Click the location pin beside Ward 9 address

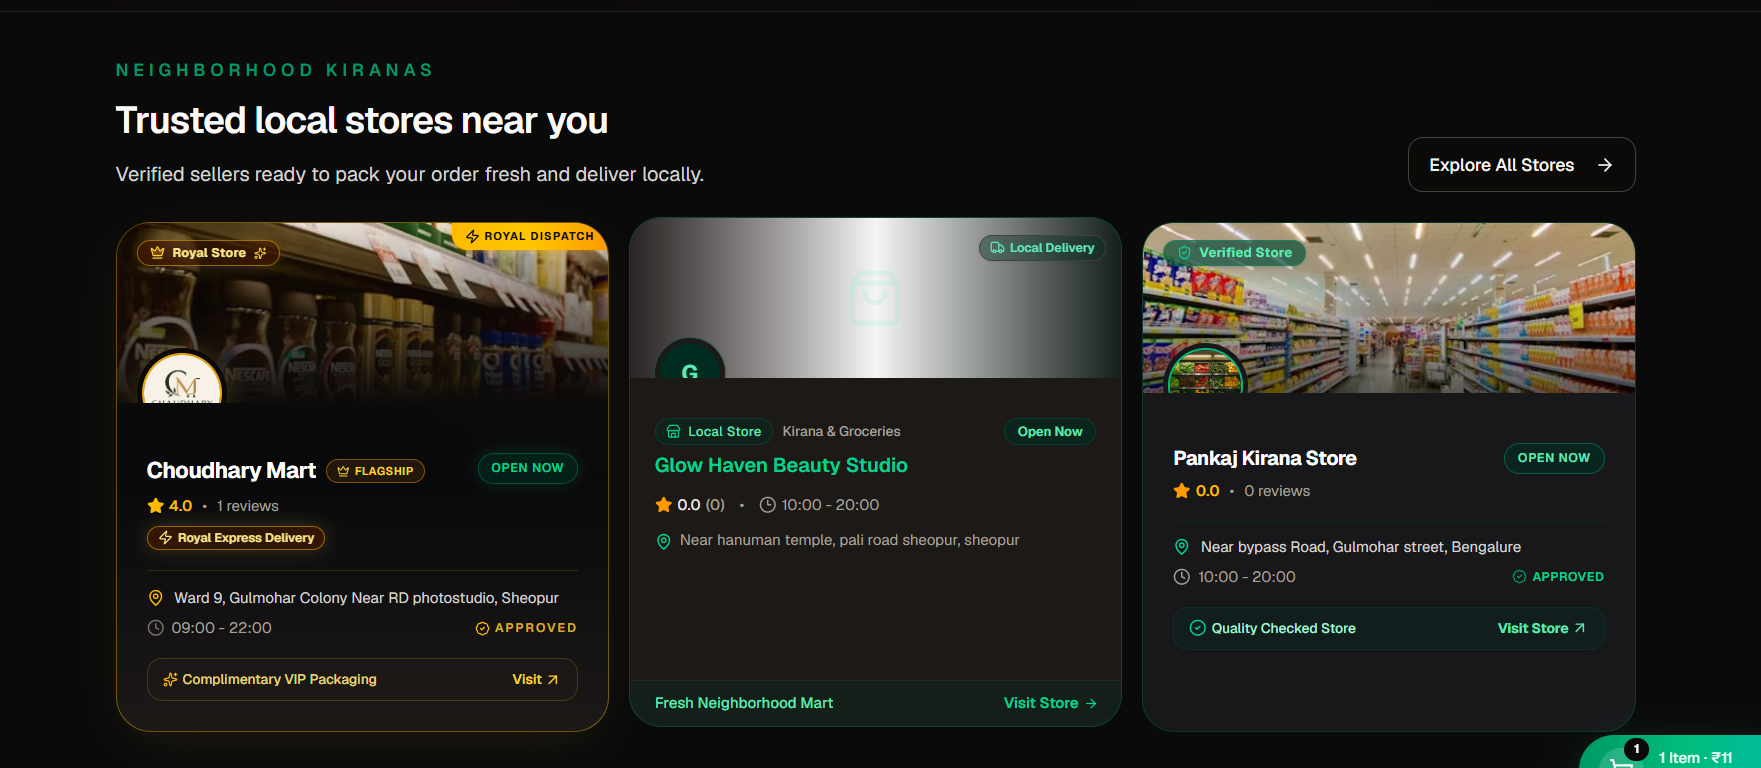click(156, 598)
